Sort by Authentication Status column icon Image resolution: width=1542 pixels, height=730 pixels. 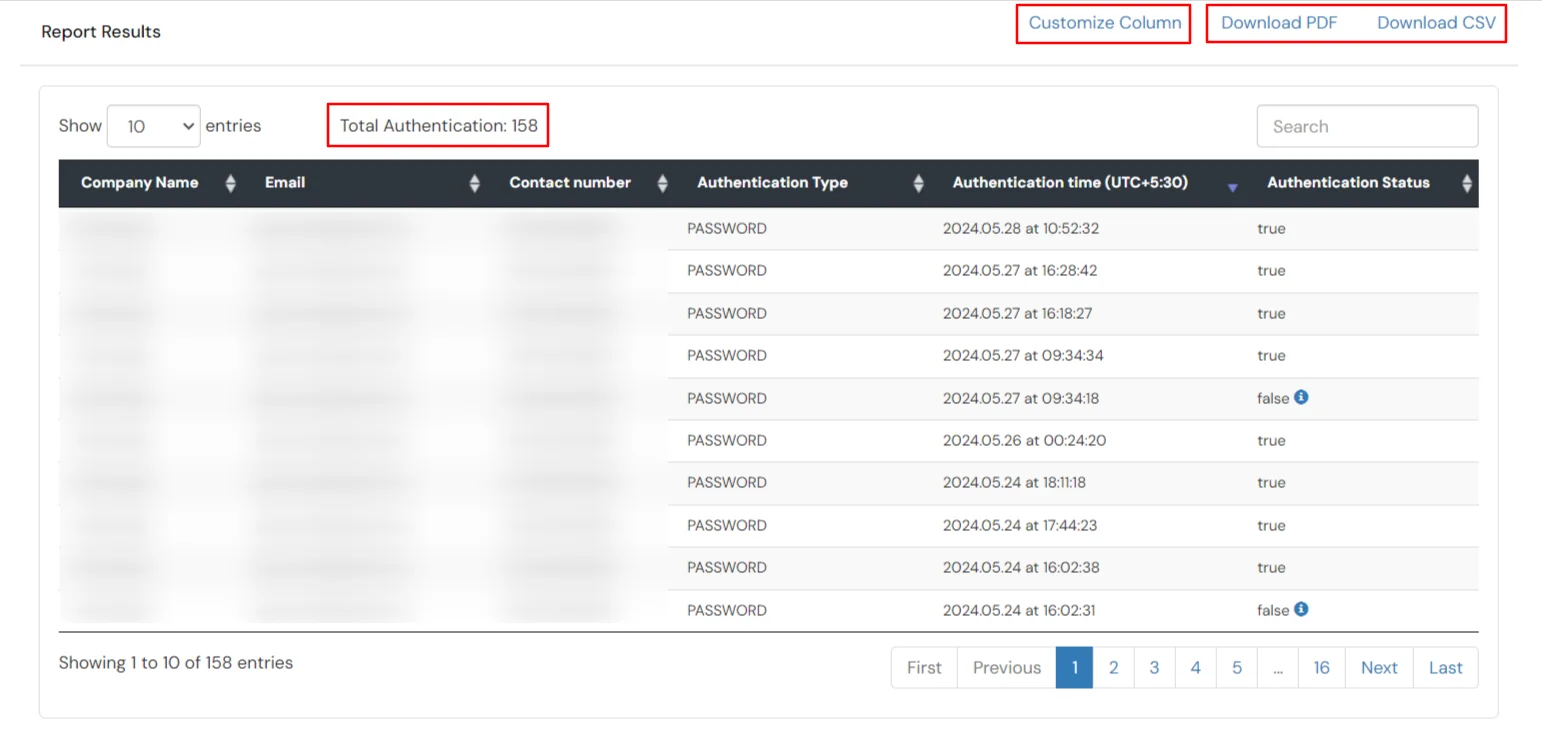pyautogui.click(x=1466, y=183)
